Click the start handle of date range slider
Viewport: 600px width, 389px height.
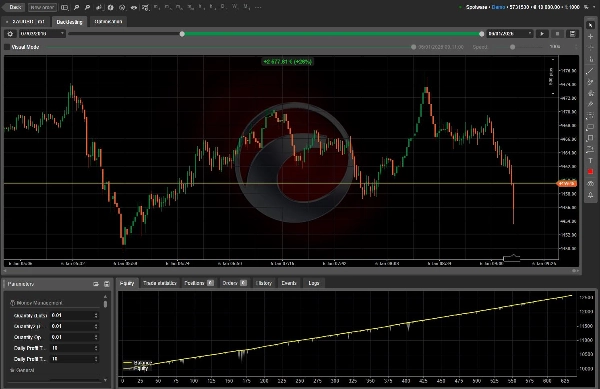point(182,34)
